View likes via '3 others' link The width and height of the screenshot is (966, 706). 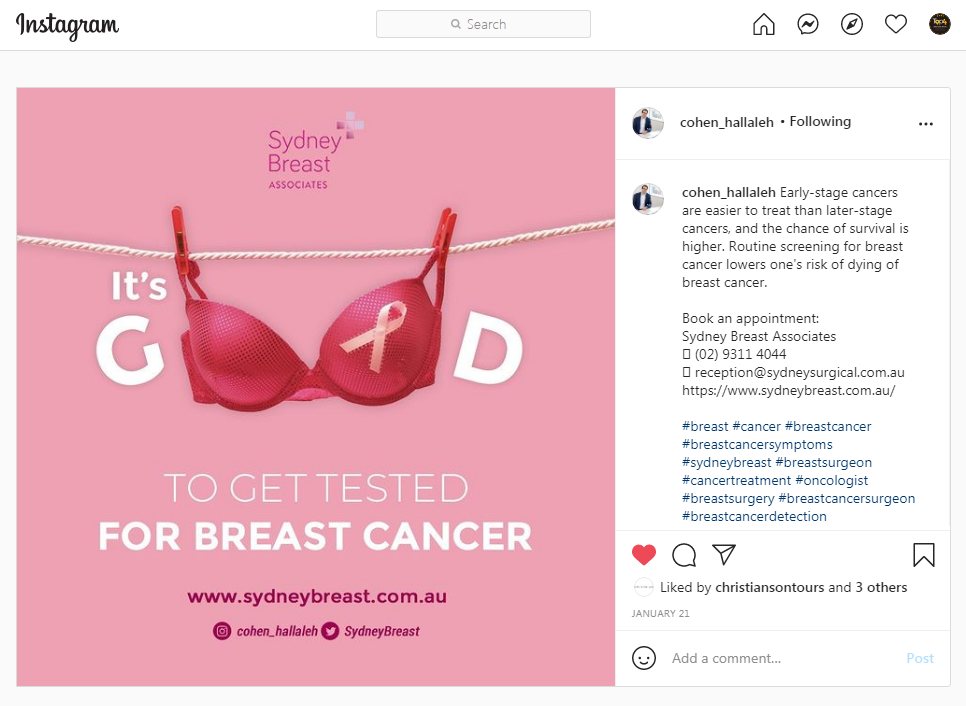[881, 588]
